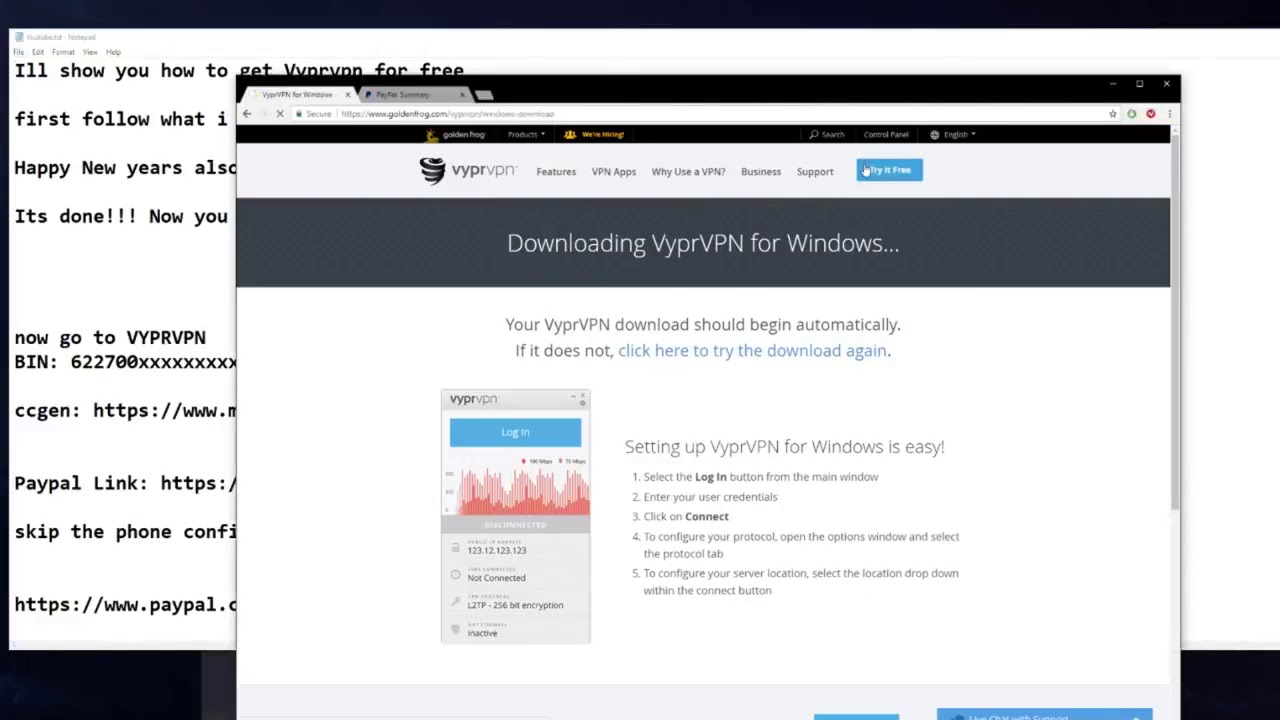Click 'now go to VYPRVPN' line in Notepad
This screenshot has width=1280, height=720.
click(110, 338)
